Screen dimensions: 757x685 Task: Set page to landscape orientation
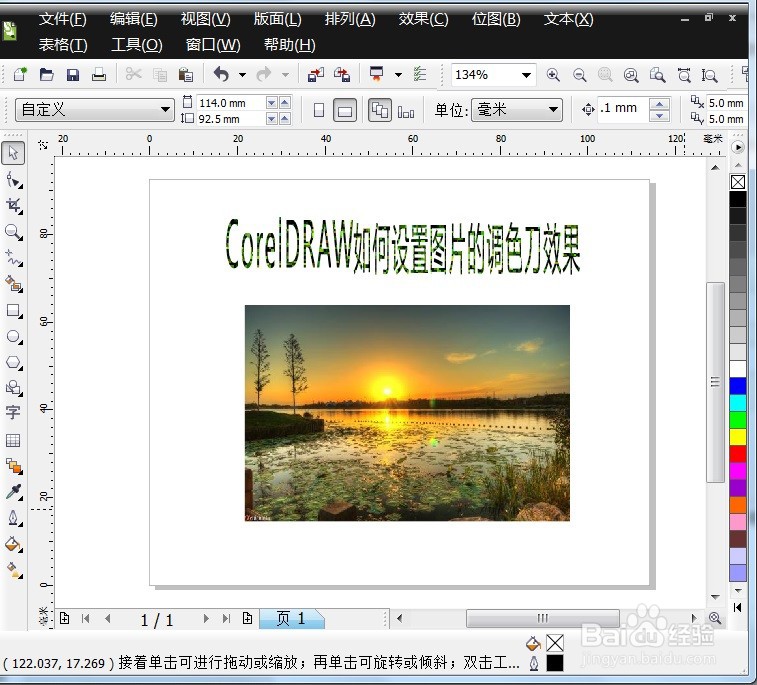tap(345, 111)
